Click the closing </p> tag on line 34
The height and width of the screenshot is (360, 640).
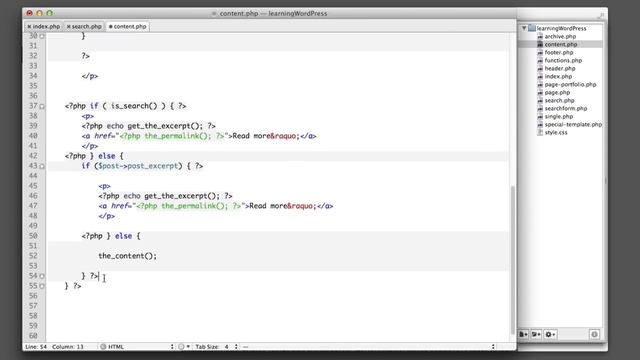(90, 76)
